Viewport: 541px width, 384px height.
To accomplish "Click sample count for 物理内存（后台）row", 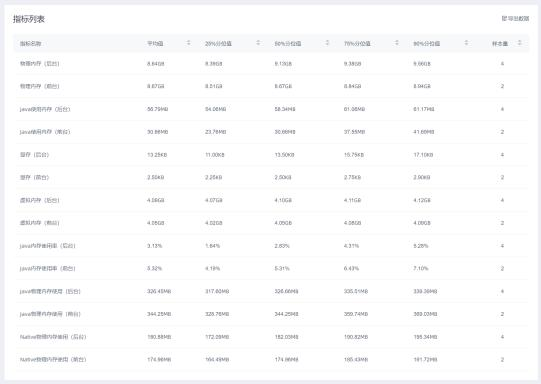I will coord(502,64).
